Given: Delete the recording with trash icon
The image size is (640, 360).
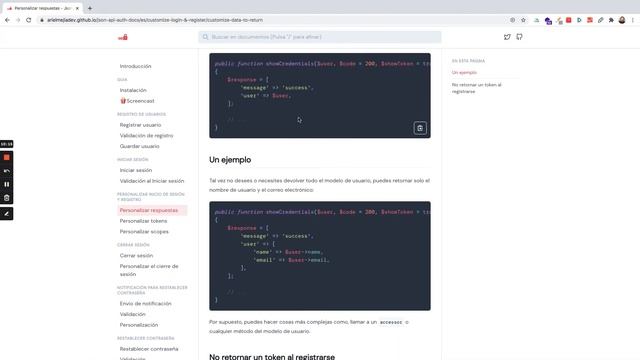Looking at the screenshot, I should coord(7,198).
